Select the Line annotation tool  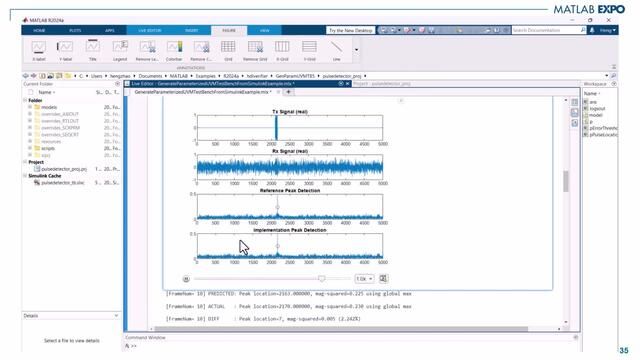click(336, 51)
